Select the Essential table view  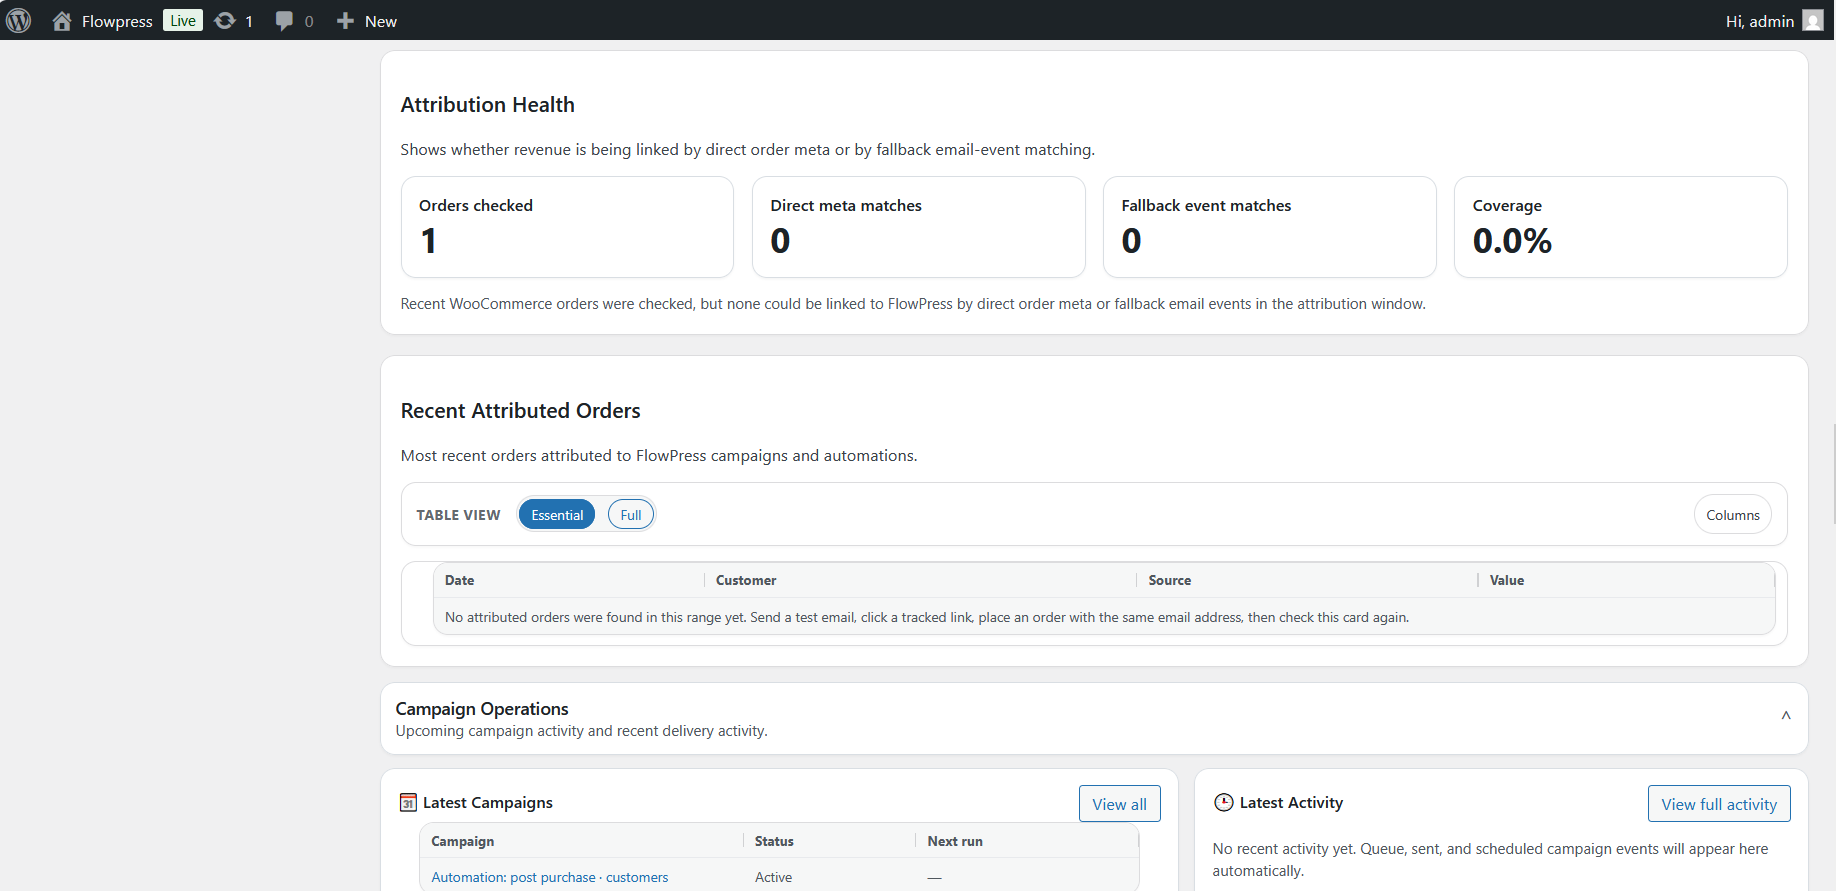(557, 515)
